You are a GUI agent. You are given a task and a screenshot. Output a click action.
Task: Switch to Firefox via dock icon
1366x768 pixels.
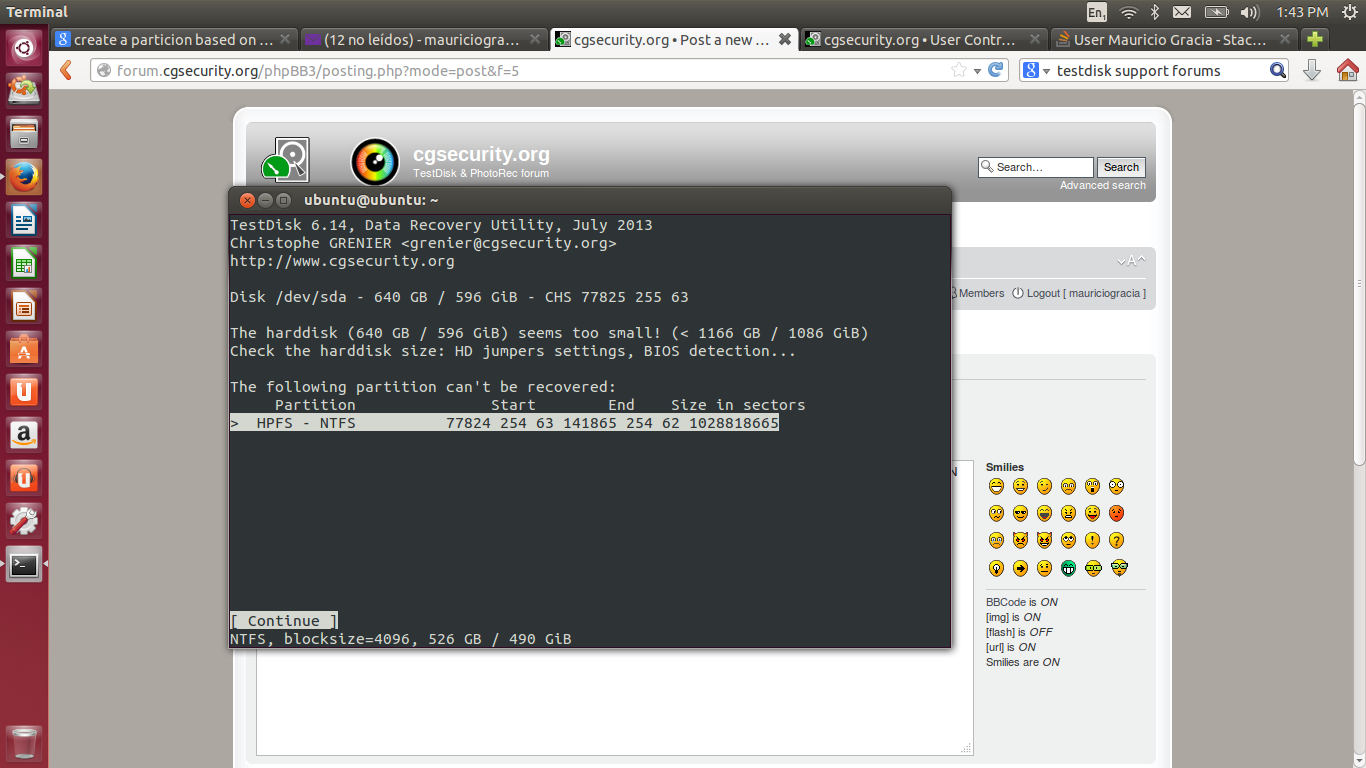24,177
